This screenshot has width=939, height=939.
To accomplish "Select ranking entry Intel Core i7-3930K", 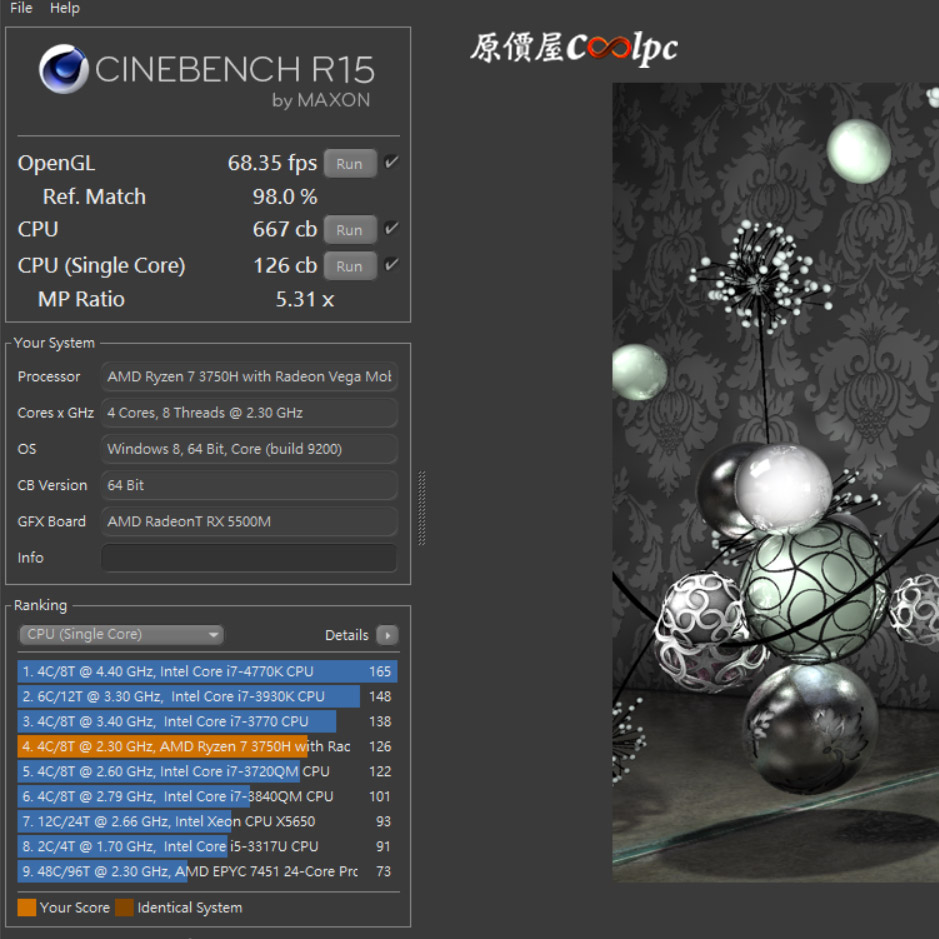I will pyautogui.click(x=207, y=696).
